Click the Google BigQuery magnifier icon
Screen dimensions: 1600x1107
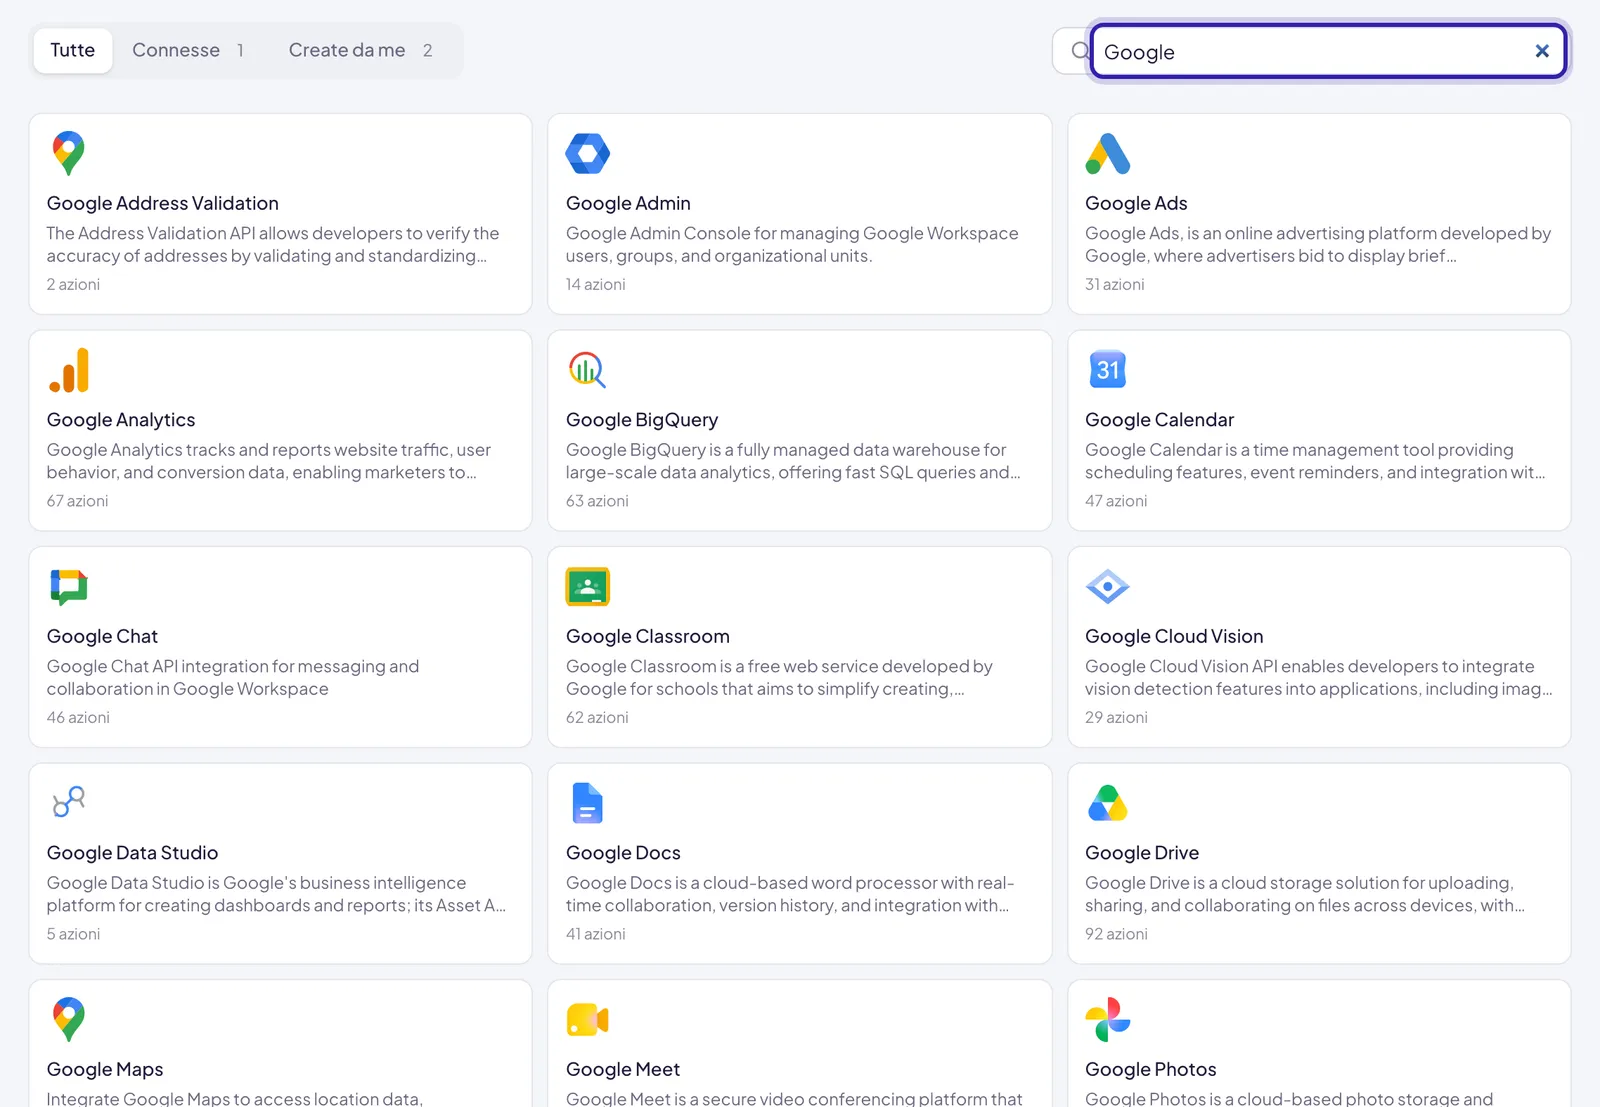tap(587, 370)
